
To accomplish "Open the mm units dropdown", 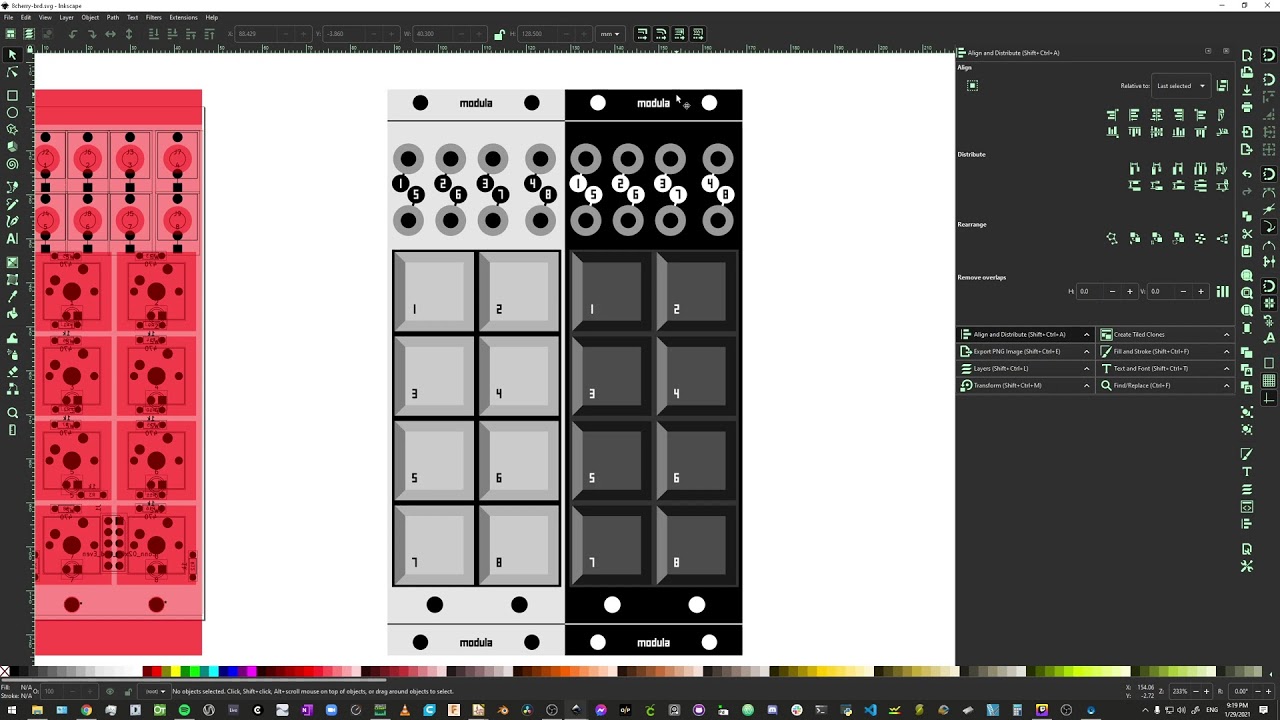I will (x=610, y=34).
